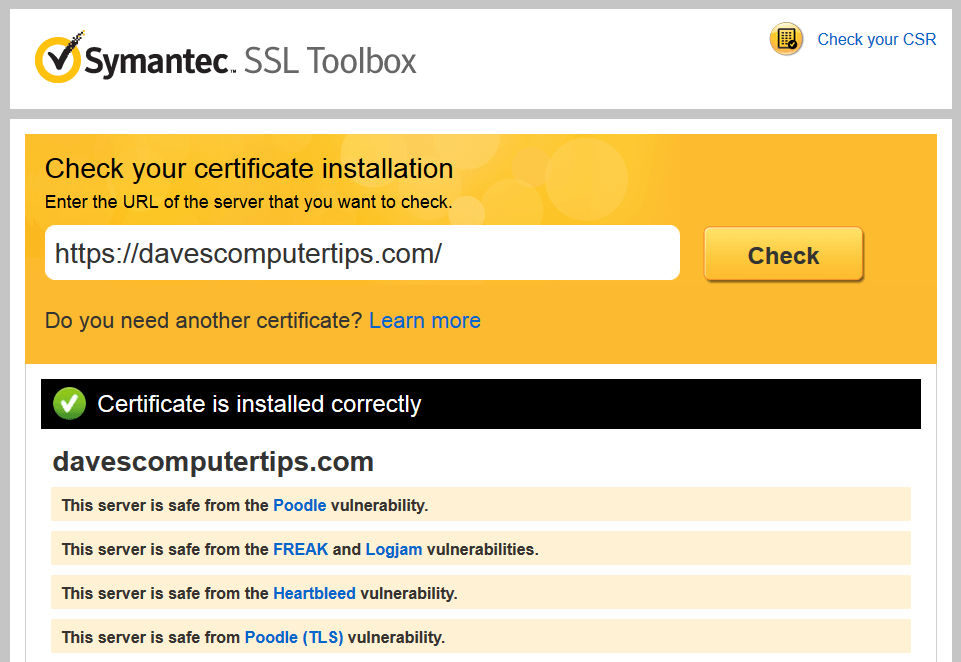Click the davescomputertips.com heading

click(213, 462)
